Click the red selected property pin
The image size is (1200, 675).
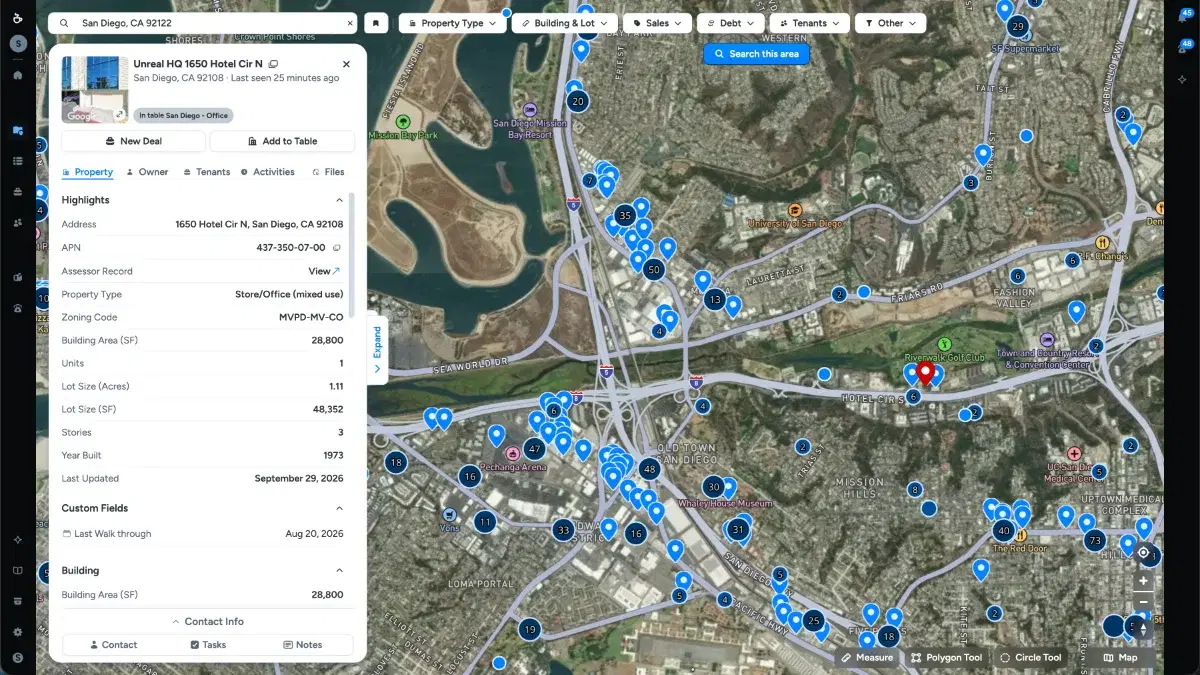coord(926,373)
